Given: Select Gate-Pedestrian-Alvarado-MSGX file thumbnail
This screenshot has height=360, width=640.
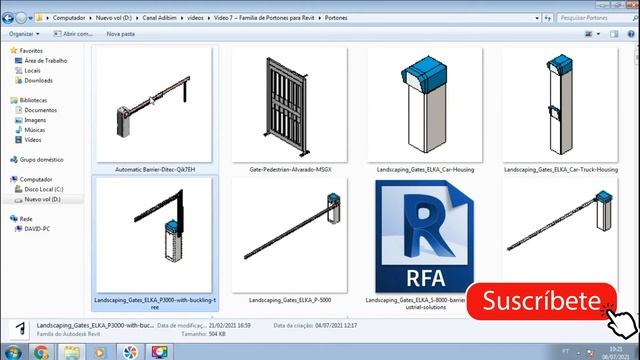Looking at the screenshot, I should point(290,105).
